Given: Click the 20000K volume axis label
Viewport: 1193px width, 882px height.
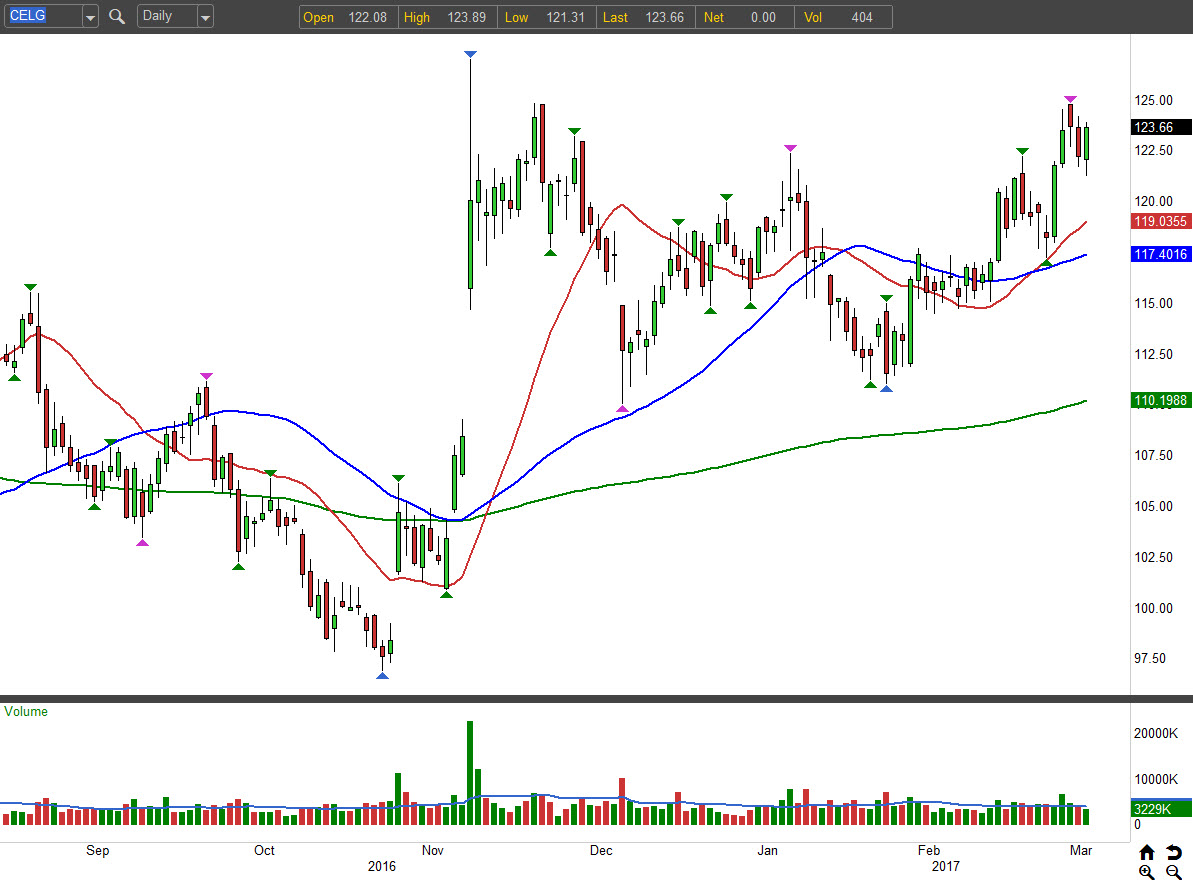Looking at the screenshot, I should (x=1156, y=734).
